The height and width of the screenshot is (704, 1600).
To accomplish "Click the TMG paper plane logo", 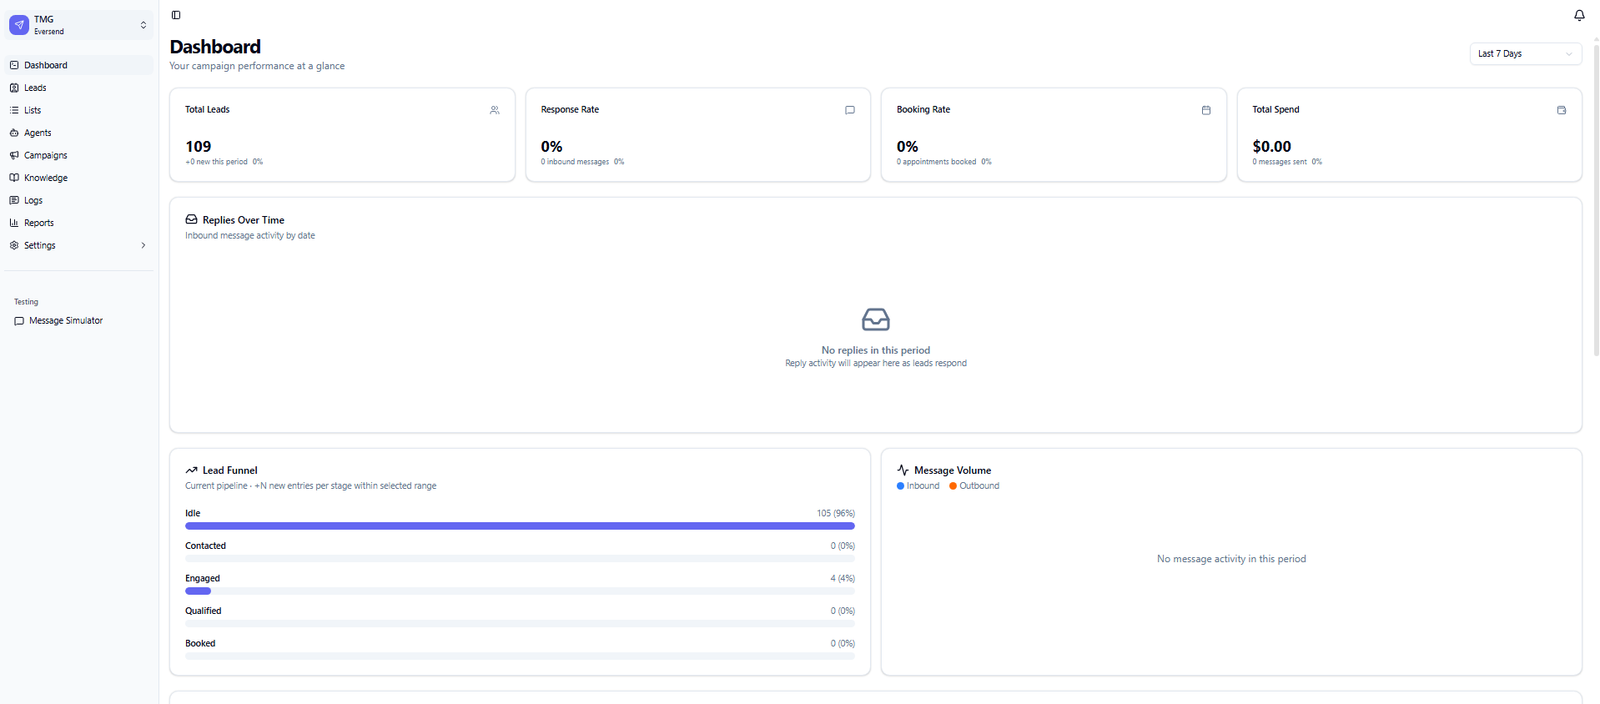I will 19,25.
